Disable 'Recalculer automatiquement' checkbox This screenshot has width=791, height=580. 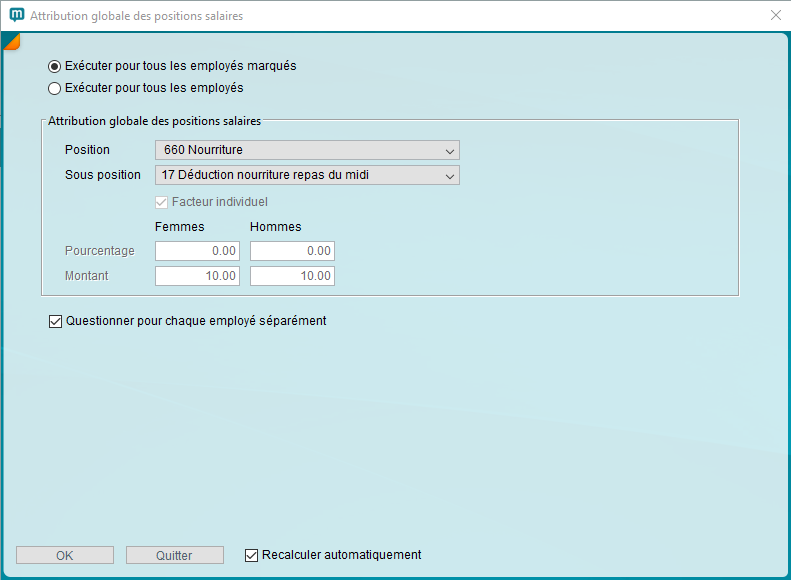pyautogui.click(x=252, y=555)
